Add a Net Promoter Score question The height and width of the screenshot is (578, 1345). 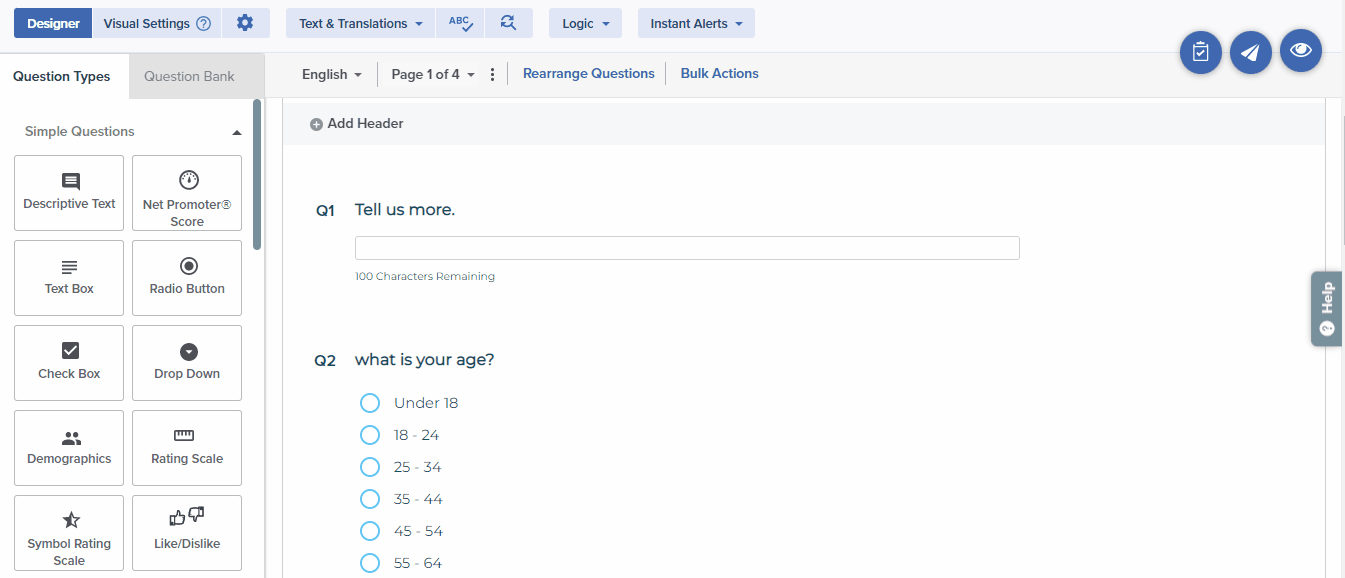(187, 193)
